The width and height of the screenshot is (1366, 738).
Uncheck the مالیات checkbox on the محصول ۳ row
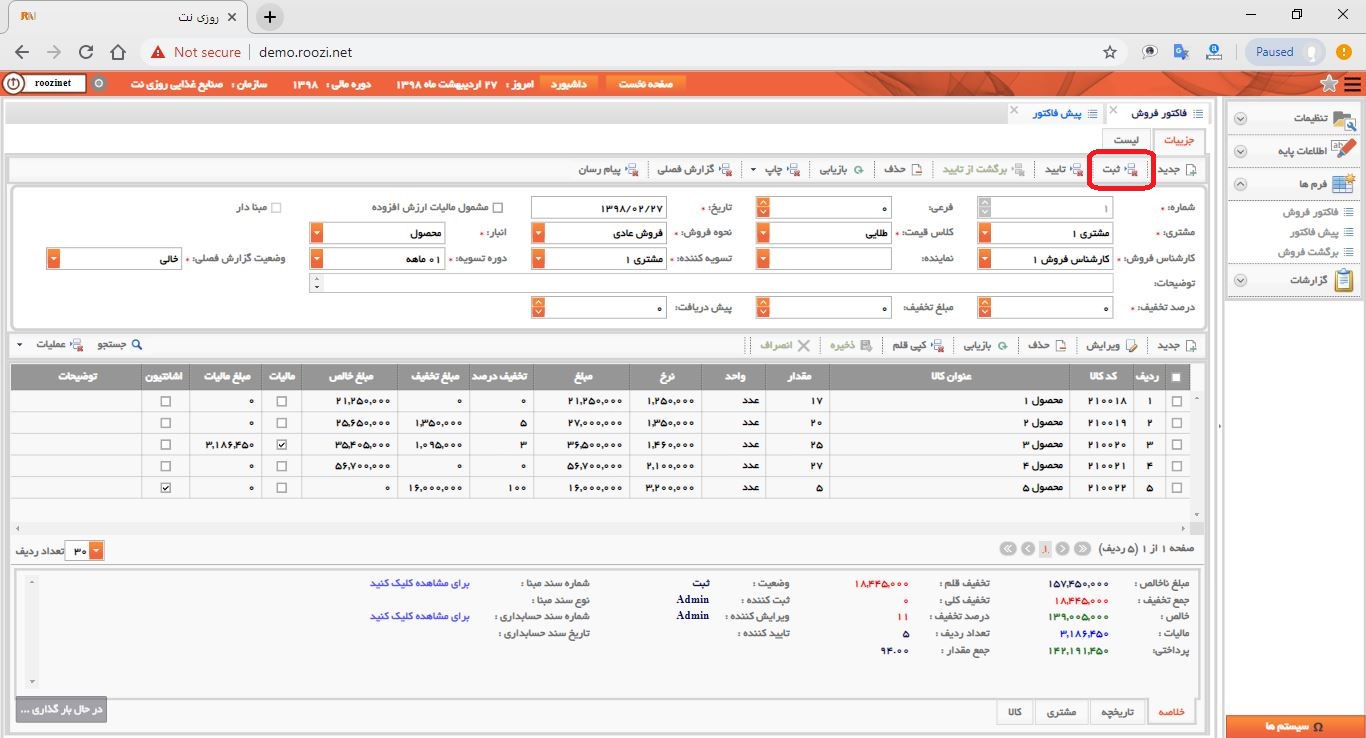point(281,444)
